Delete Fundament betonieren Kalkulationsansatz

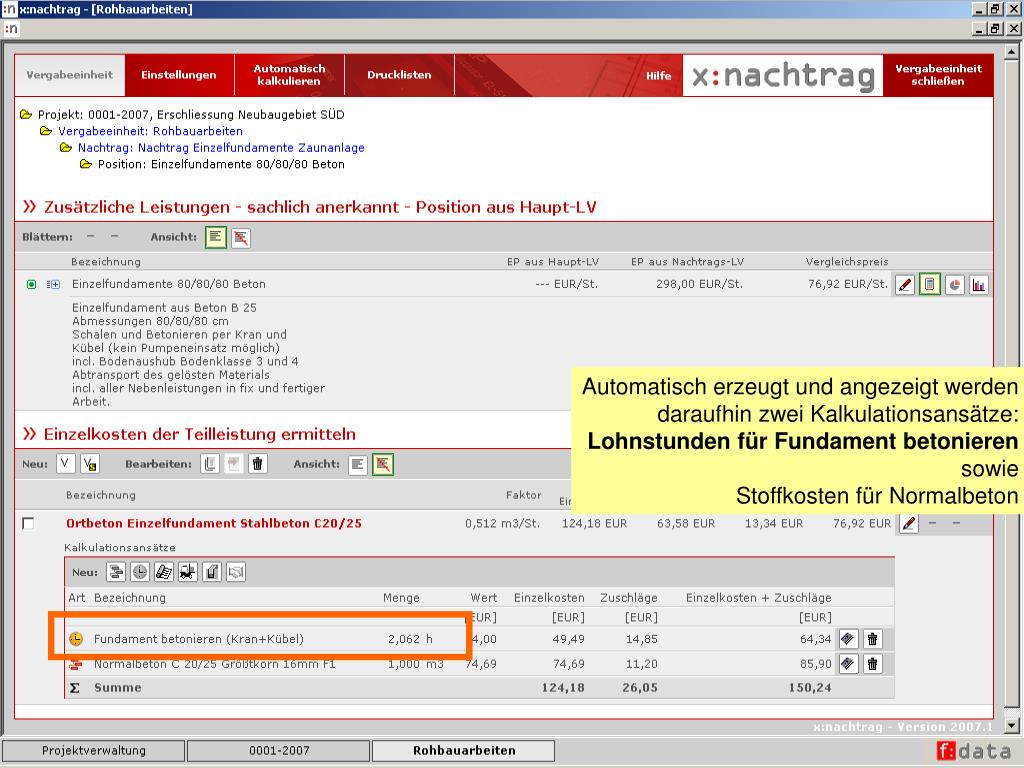coord(872,639)
